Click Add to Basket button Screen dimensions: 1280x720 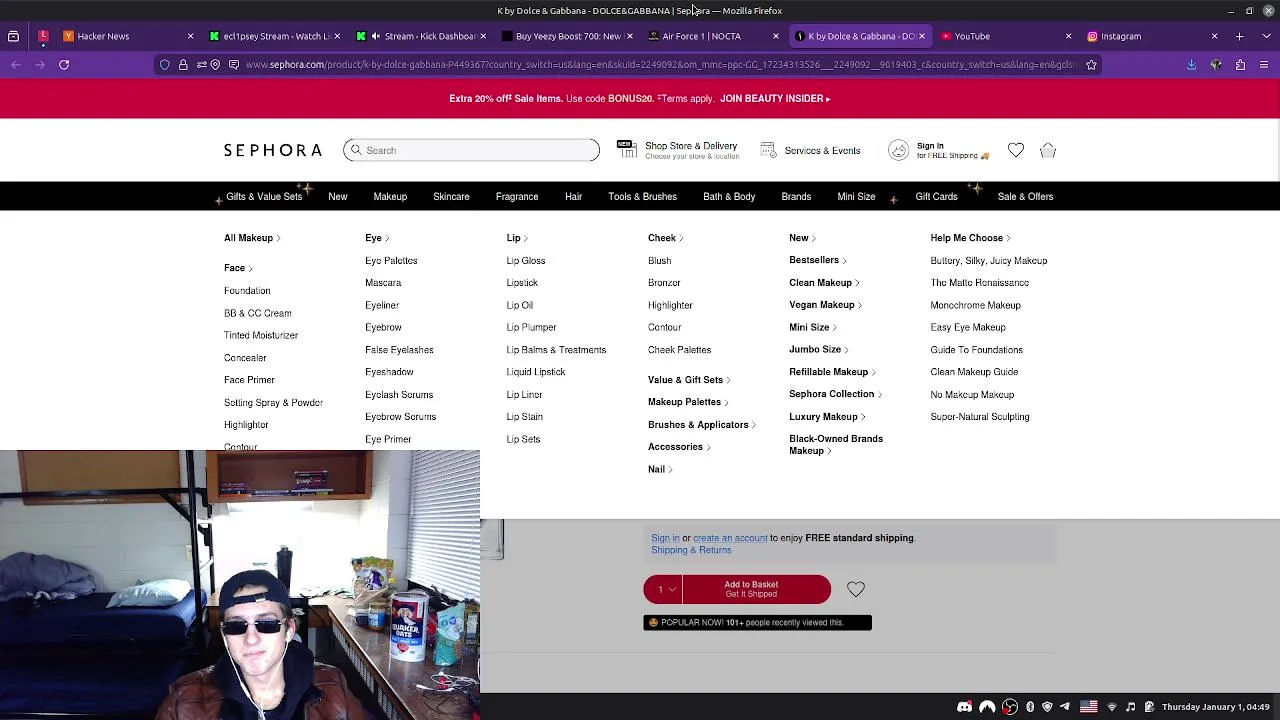[x=757, y=590]
